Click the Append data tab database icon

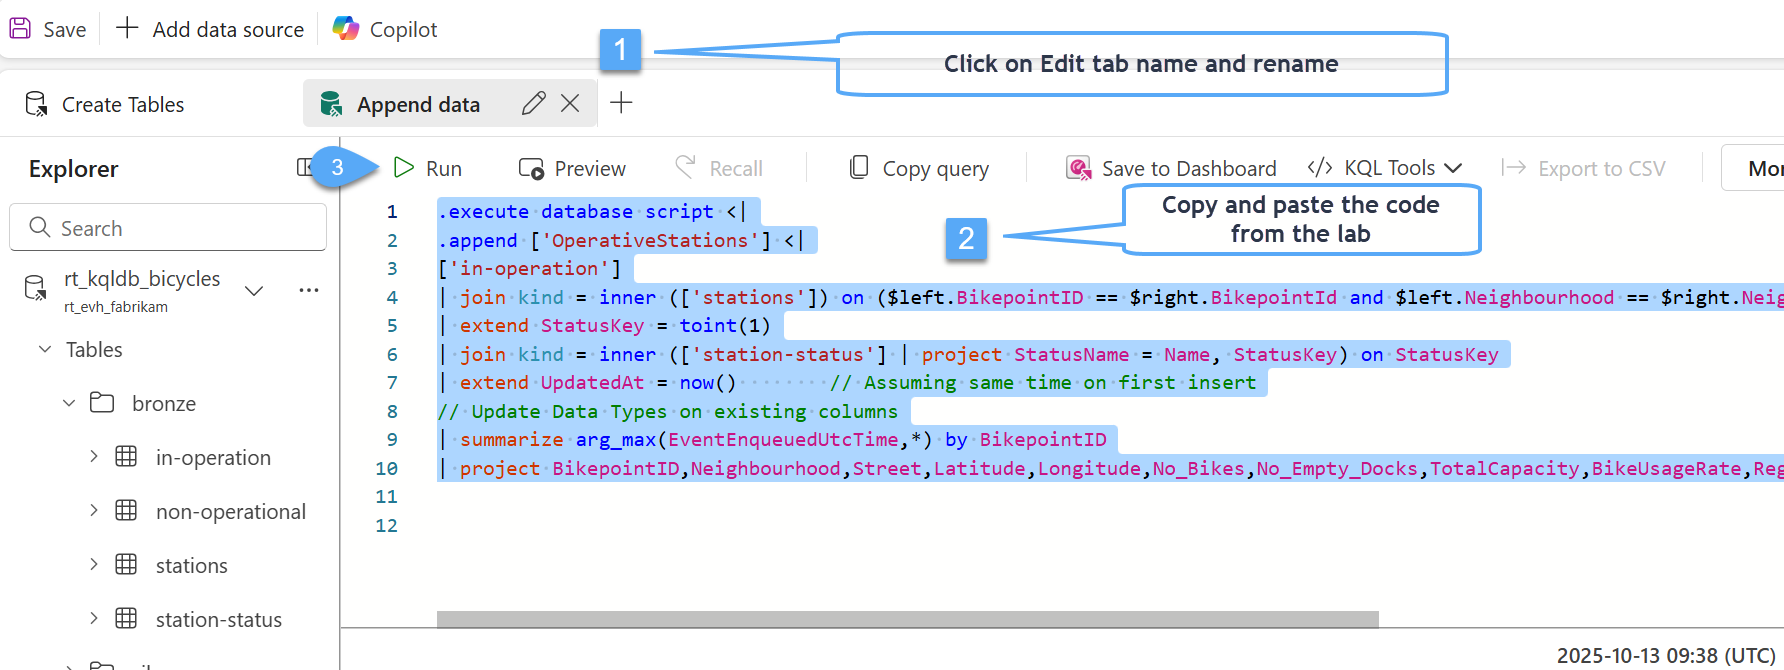coord(331,104)
